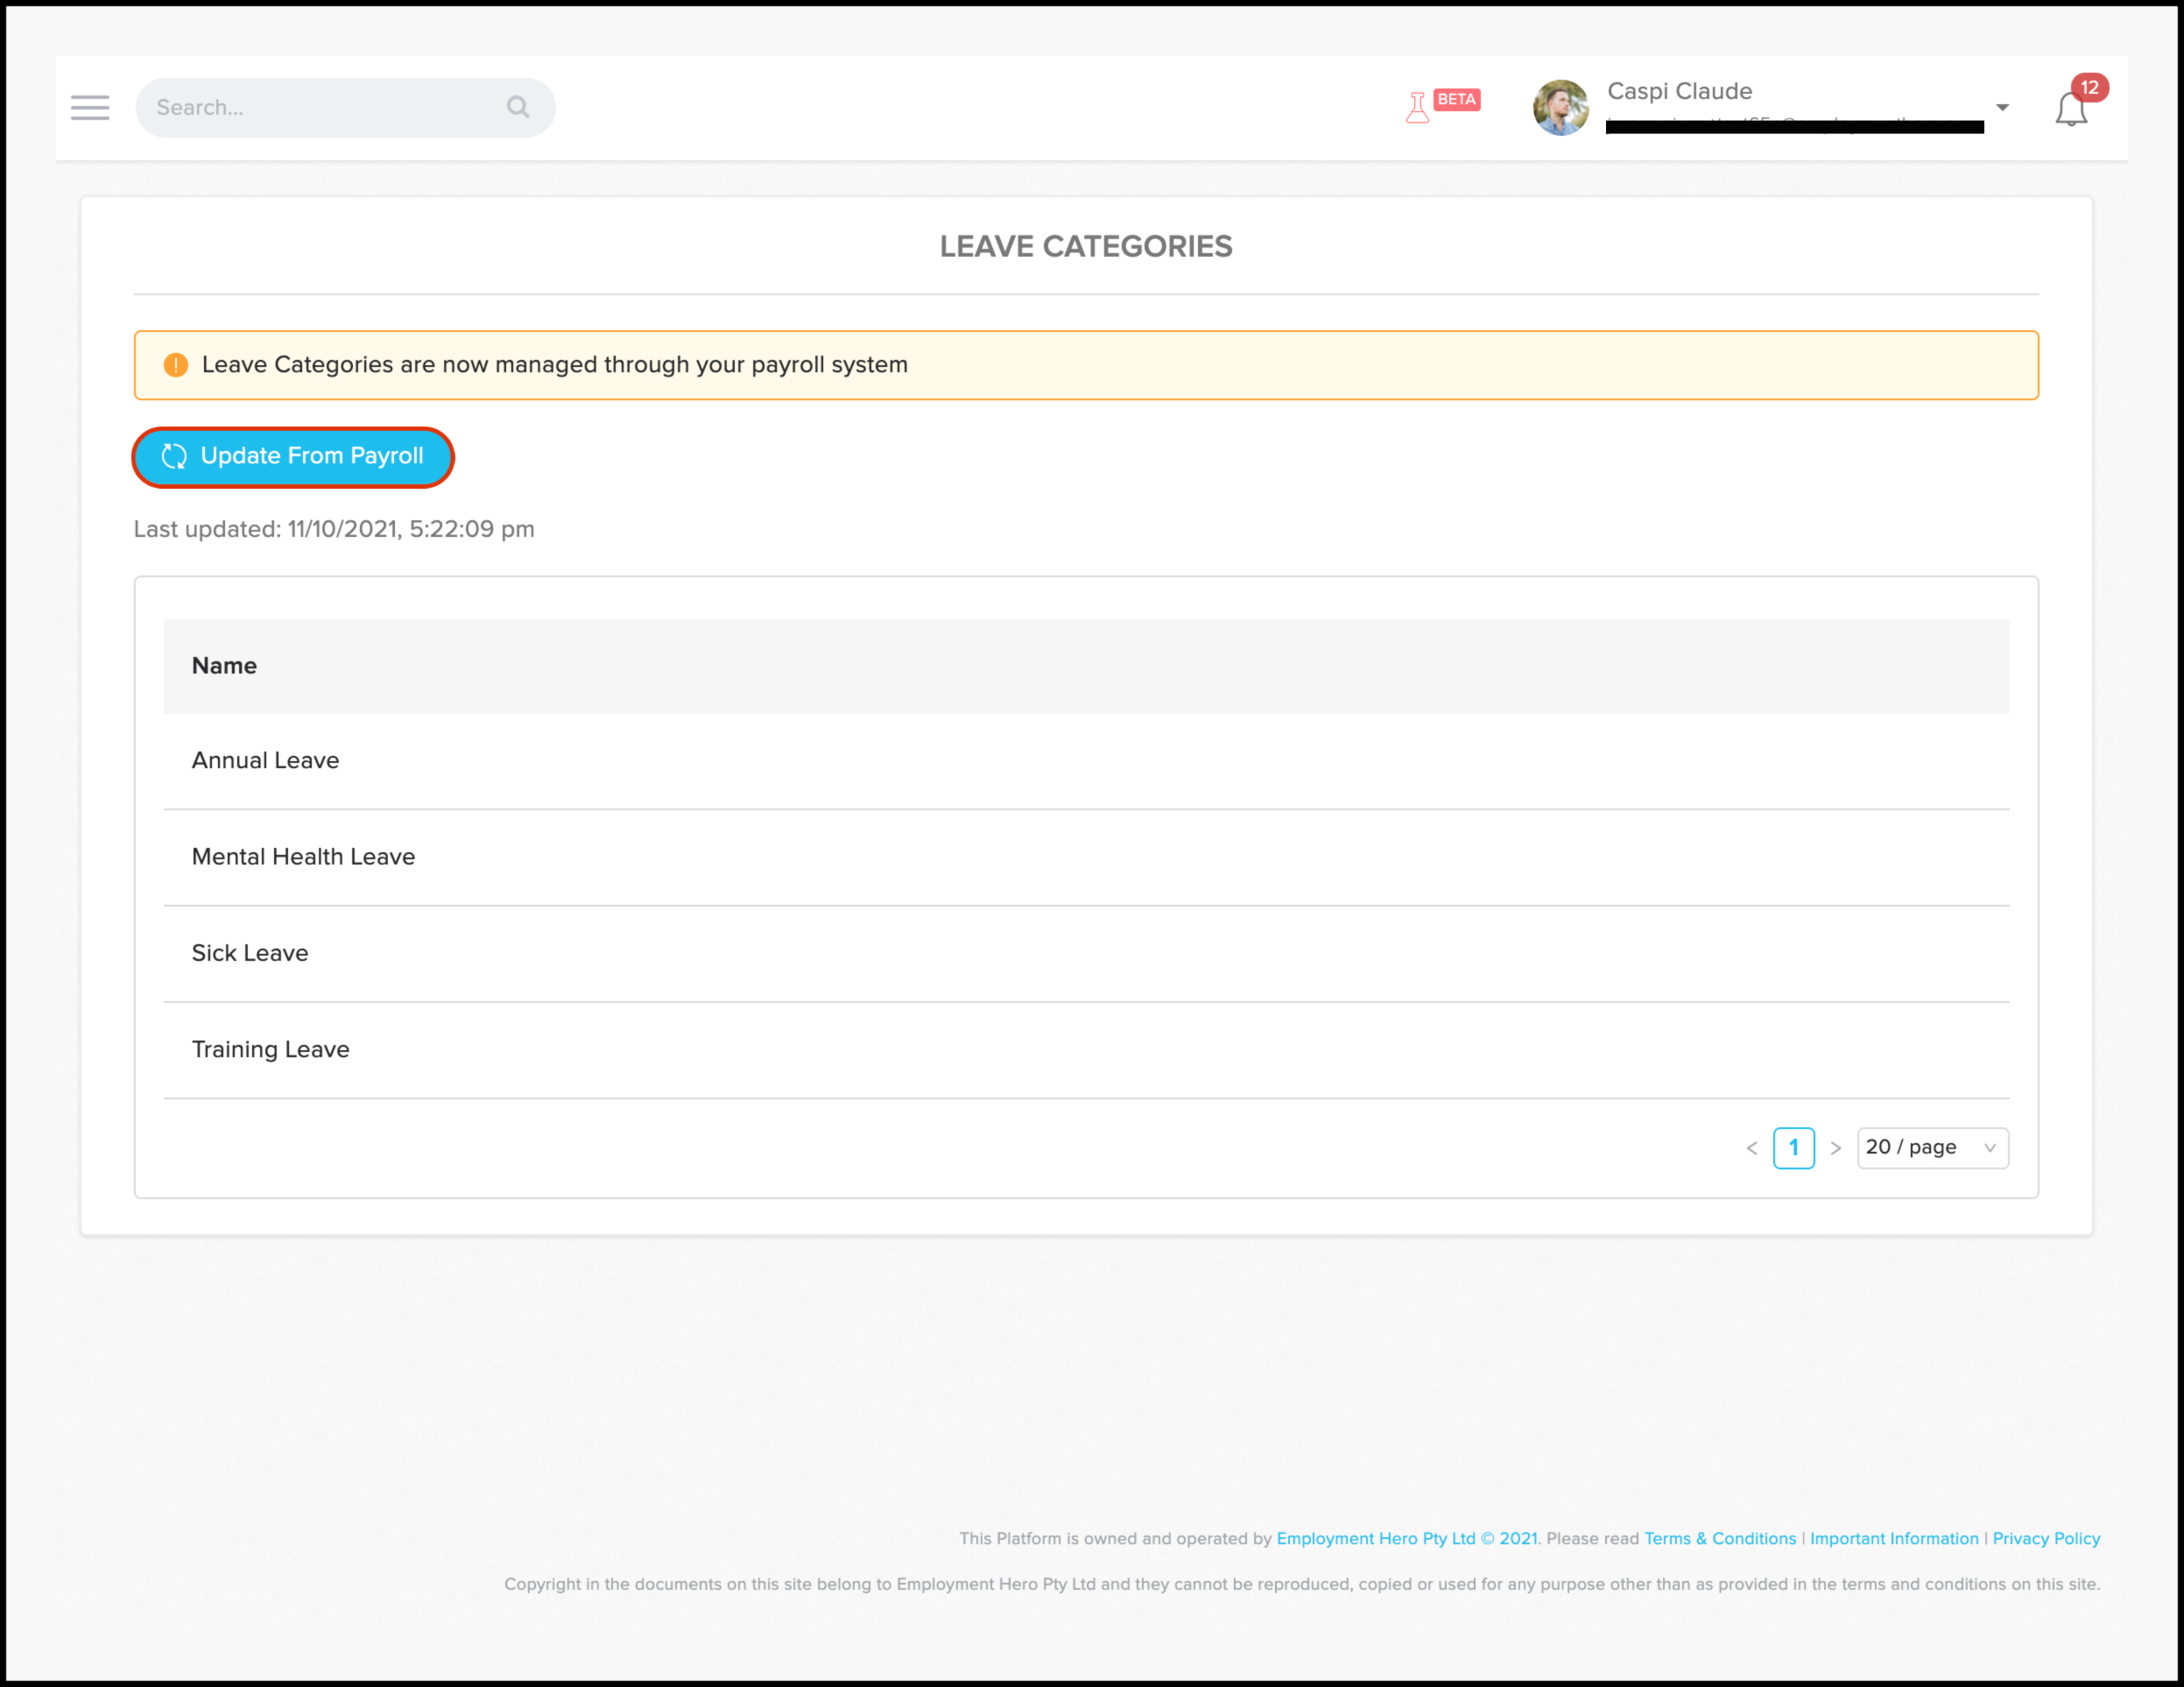The image size is (2184, 1687).
Task: Click the Name column header
Action: 224,666
